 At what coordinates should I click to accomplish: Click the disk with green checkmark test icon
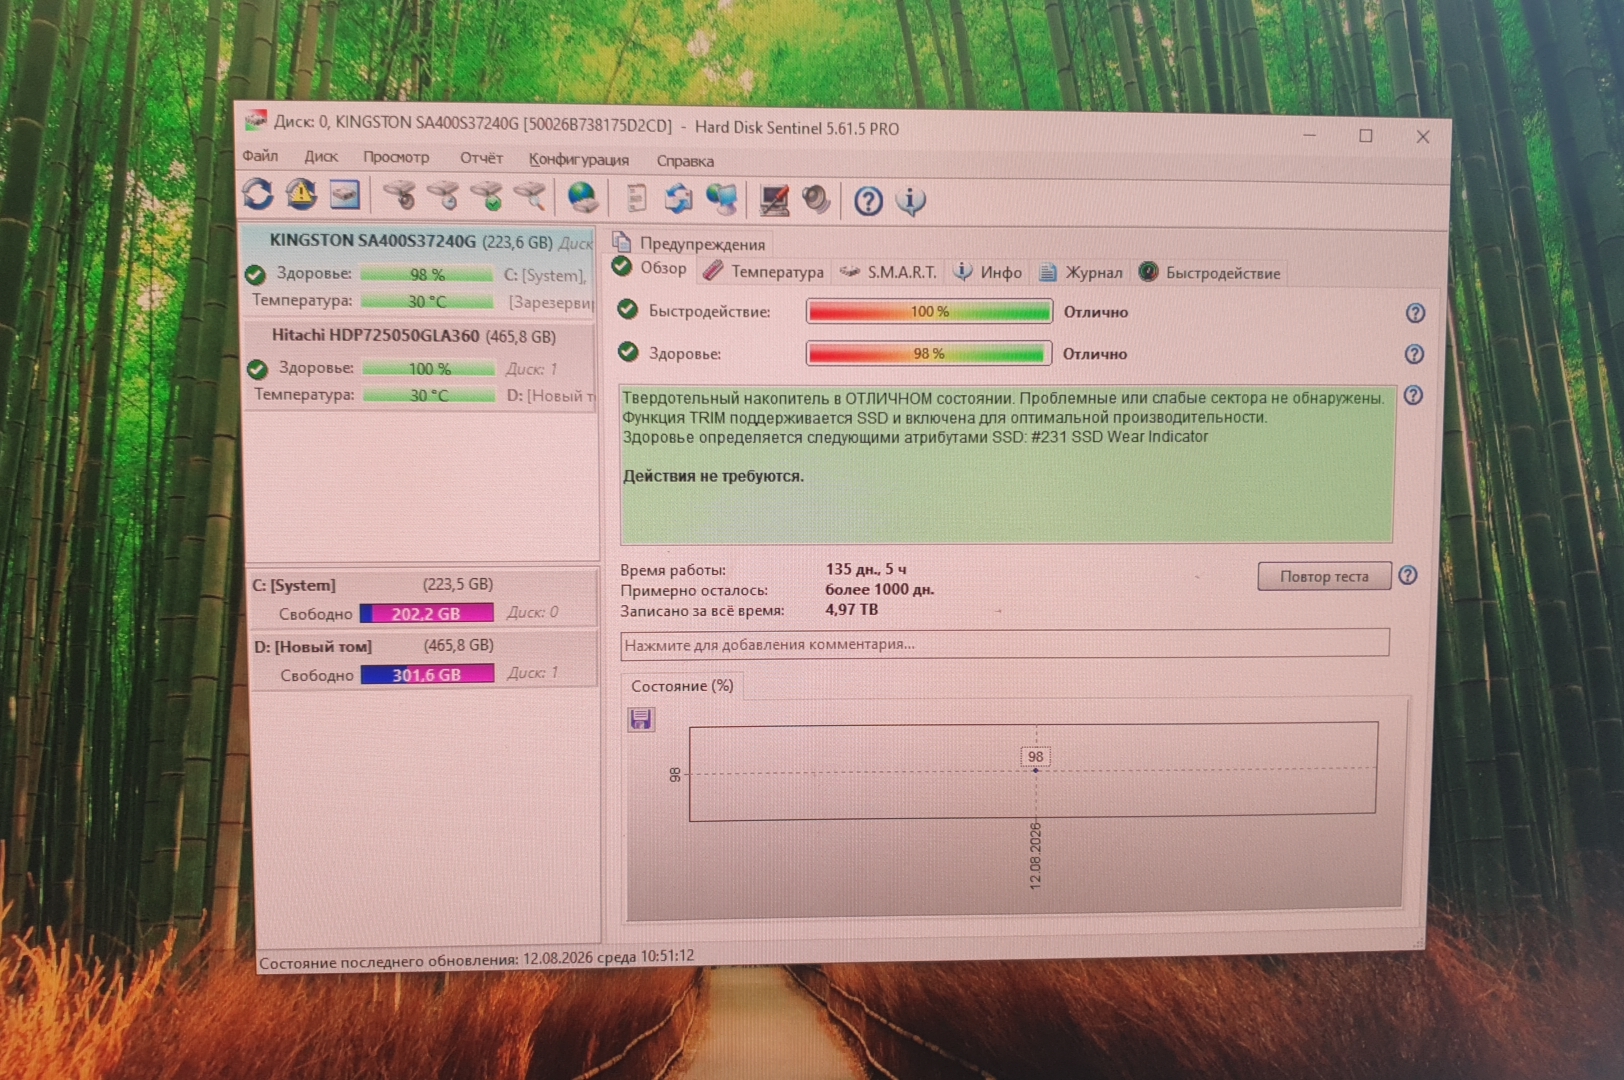click(x=487, y=197)
